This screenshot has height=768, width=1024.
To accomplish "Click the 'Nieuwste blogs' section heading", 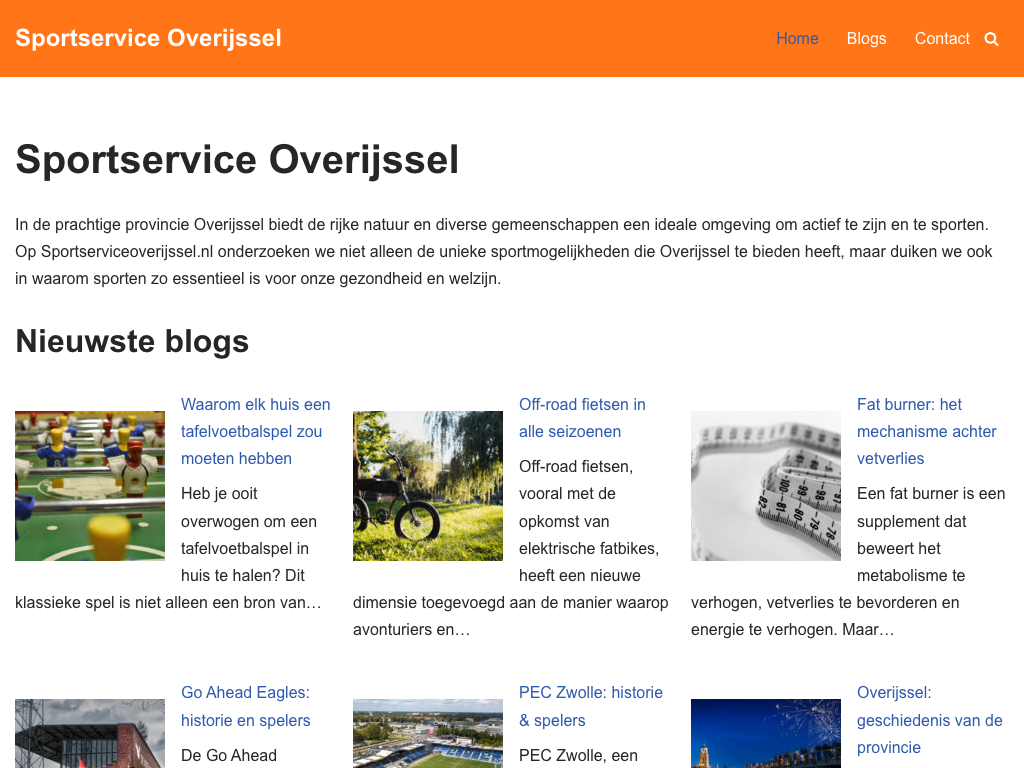I will 132,341.
